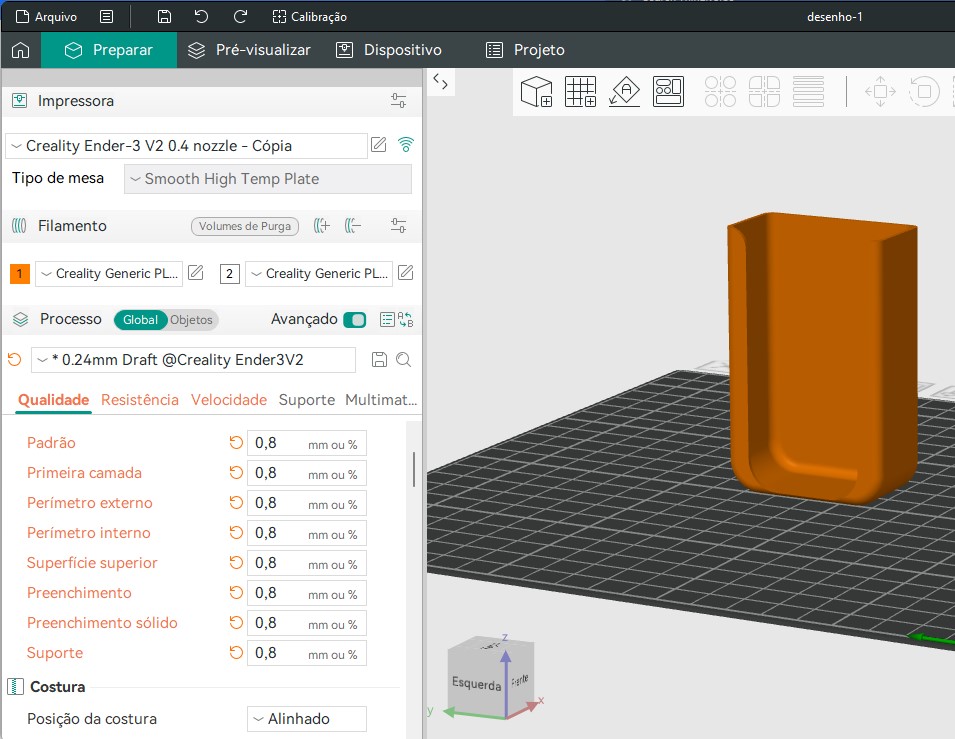Screen dimensions: 955x739
Task: Open the Posição da costura dropdown
Action: (x=306, y=719)
